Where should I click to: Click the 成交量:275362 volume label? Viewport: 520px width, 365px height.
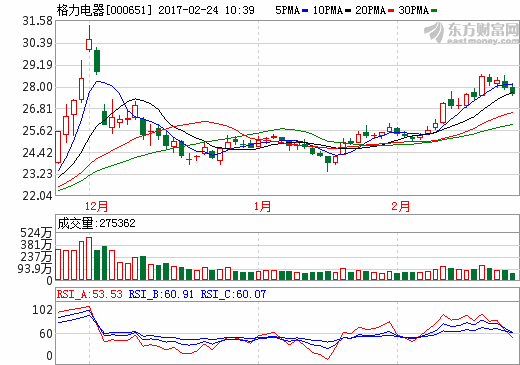pos(97,223)
